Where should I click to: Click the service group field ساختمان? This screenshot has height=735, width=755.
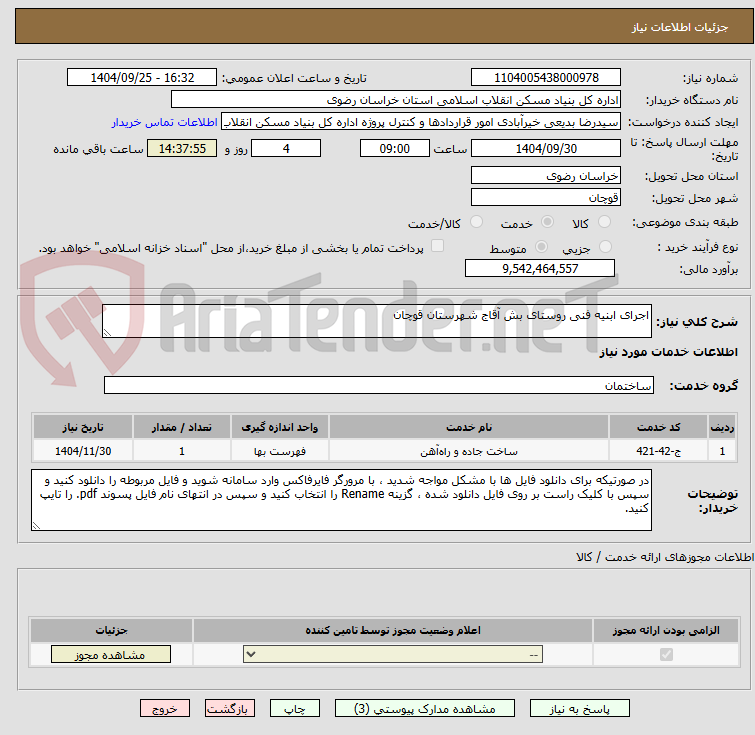(x=379, y=385)
